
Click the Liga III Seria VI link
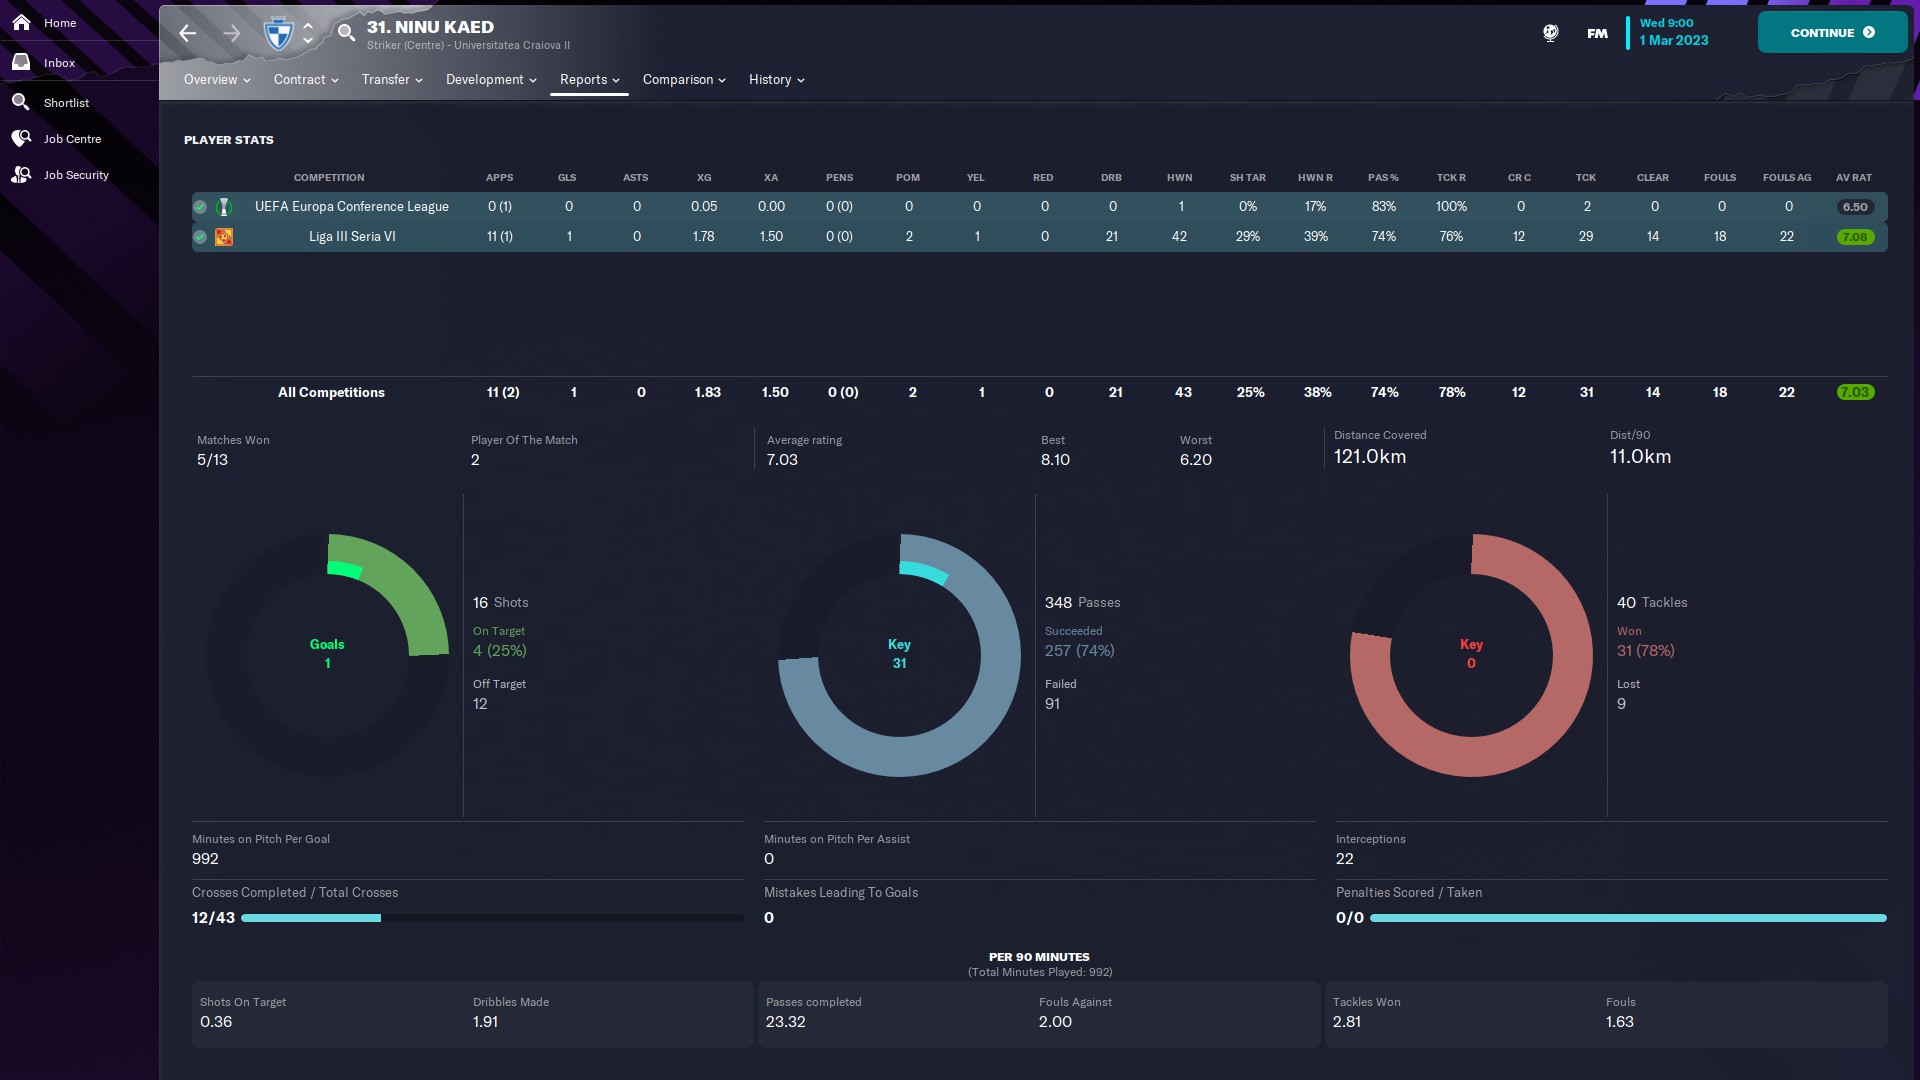[x=352, y=237]
